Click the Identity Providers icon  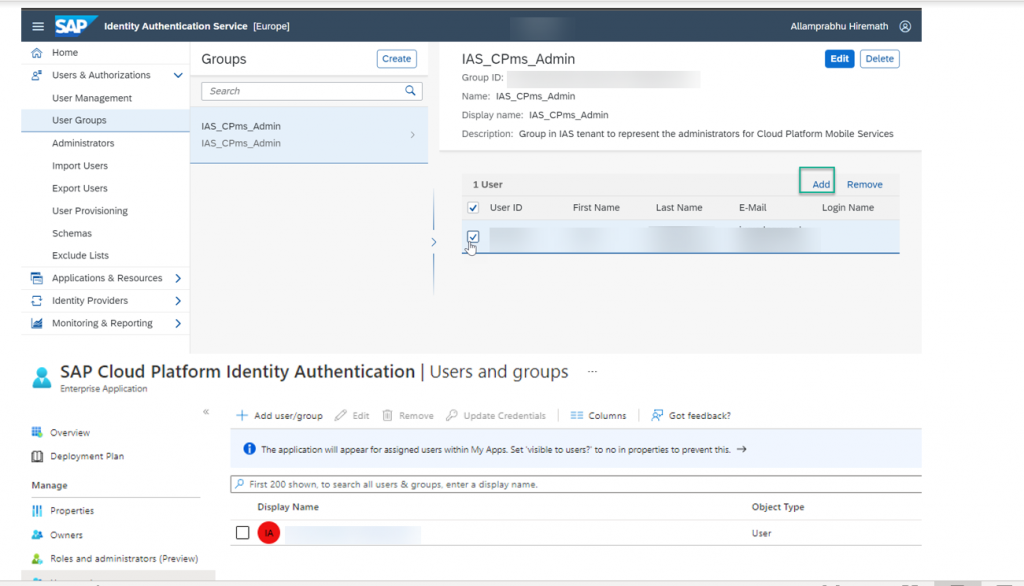37,301
